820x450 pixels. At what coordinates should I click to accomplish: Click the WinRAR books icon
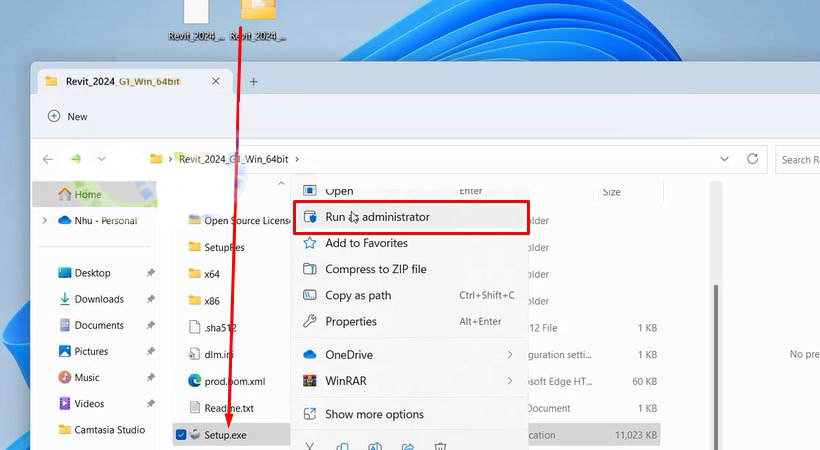pyautogui.click(x=310, y=381)
